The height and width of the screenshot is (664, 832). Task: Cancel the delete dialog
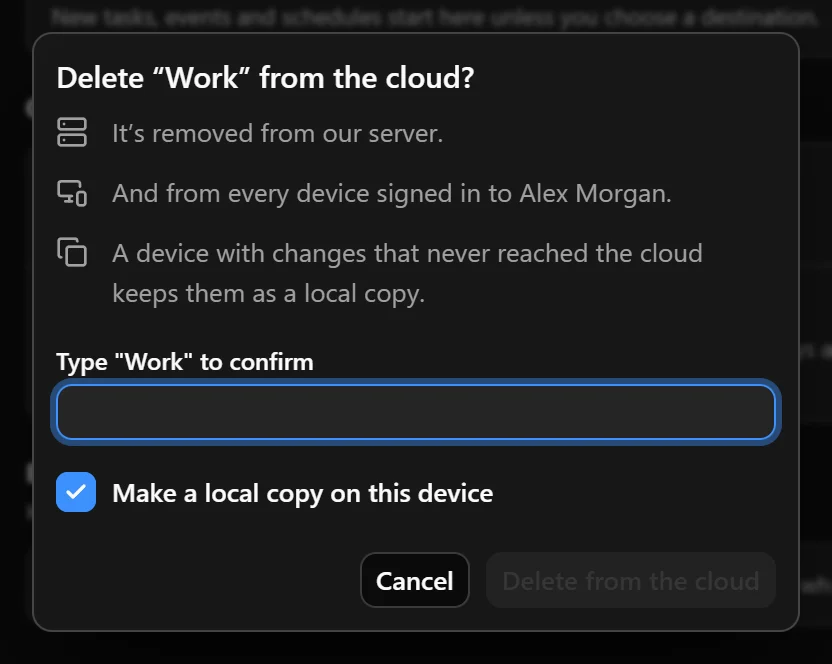pyautogui.click(x=414, y=580)
